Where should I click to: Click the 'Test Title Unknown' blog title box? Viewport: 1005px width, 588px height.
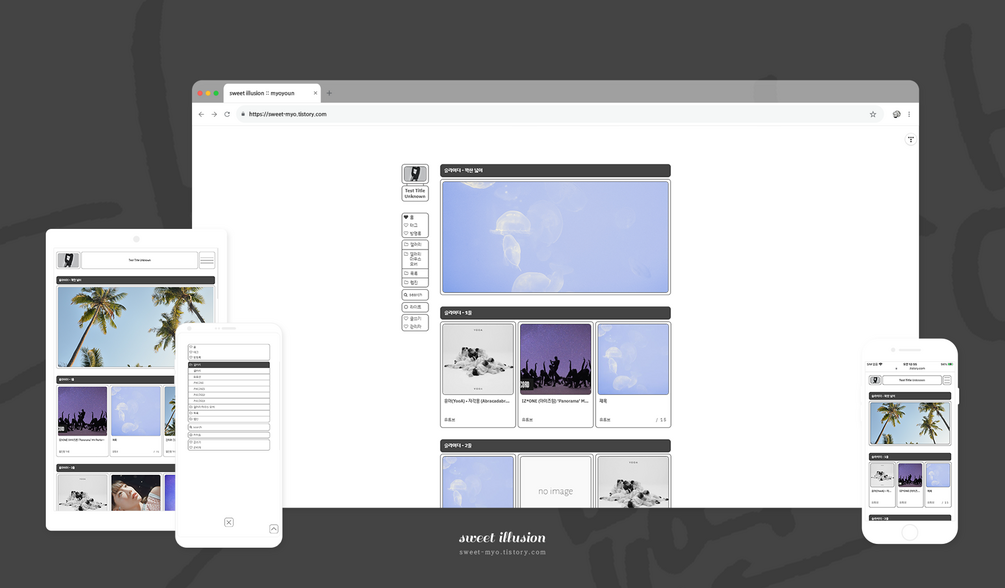point(415,193)
